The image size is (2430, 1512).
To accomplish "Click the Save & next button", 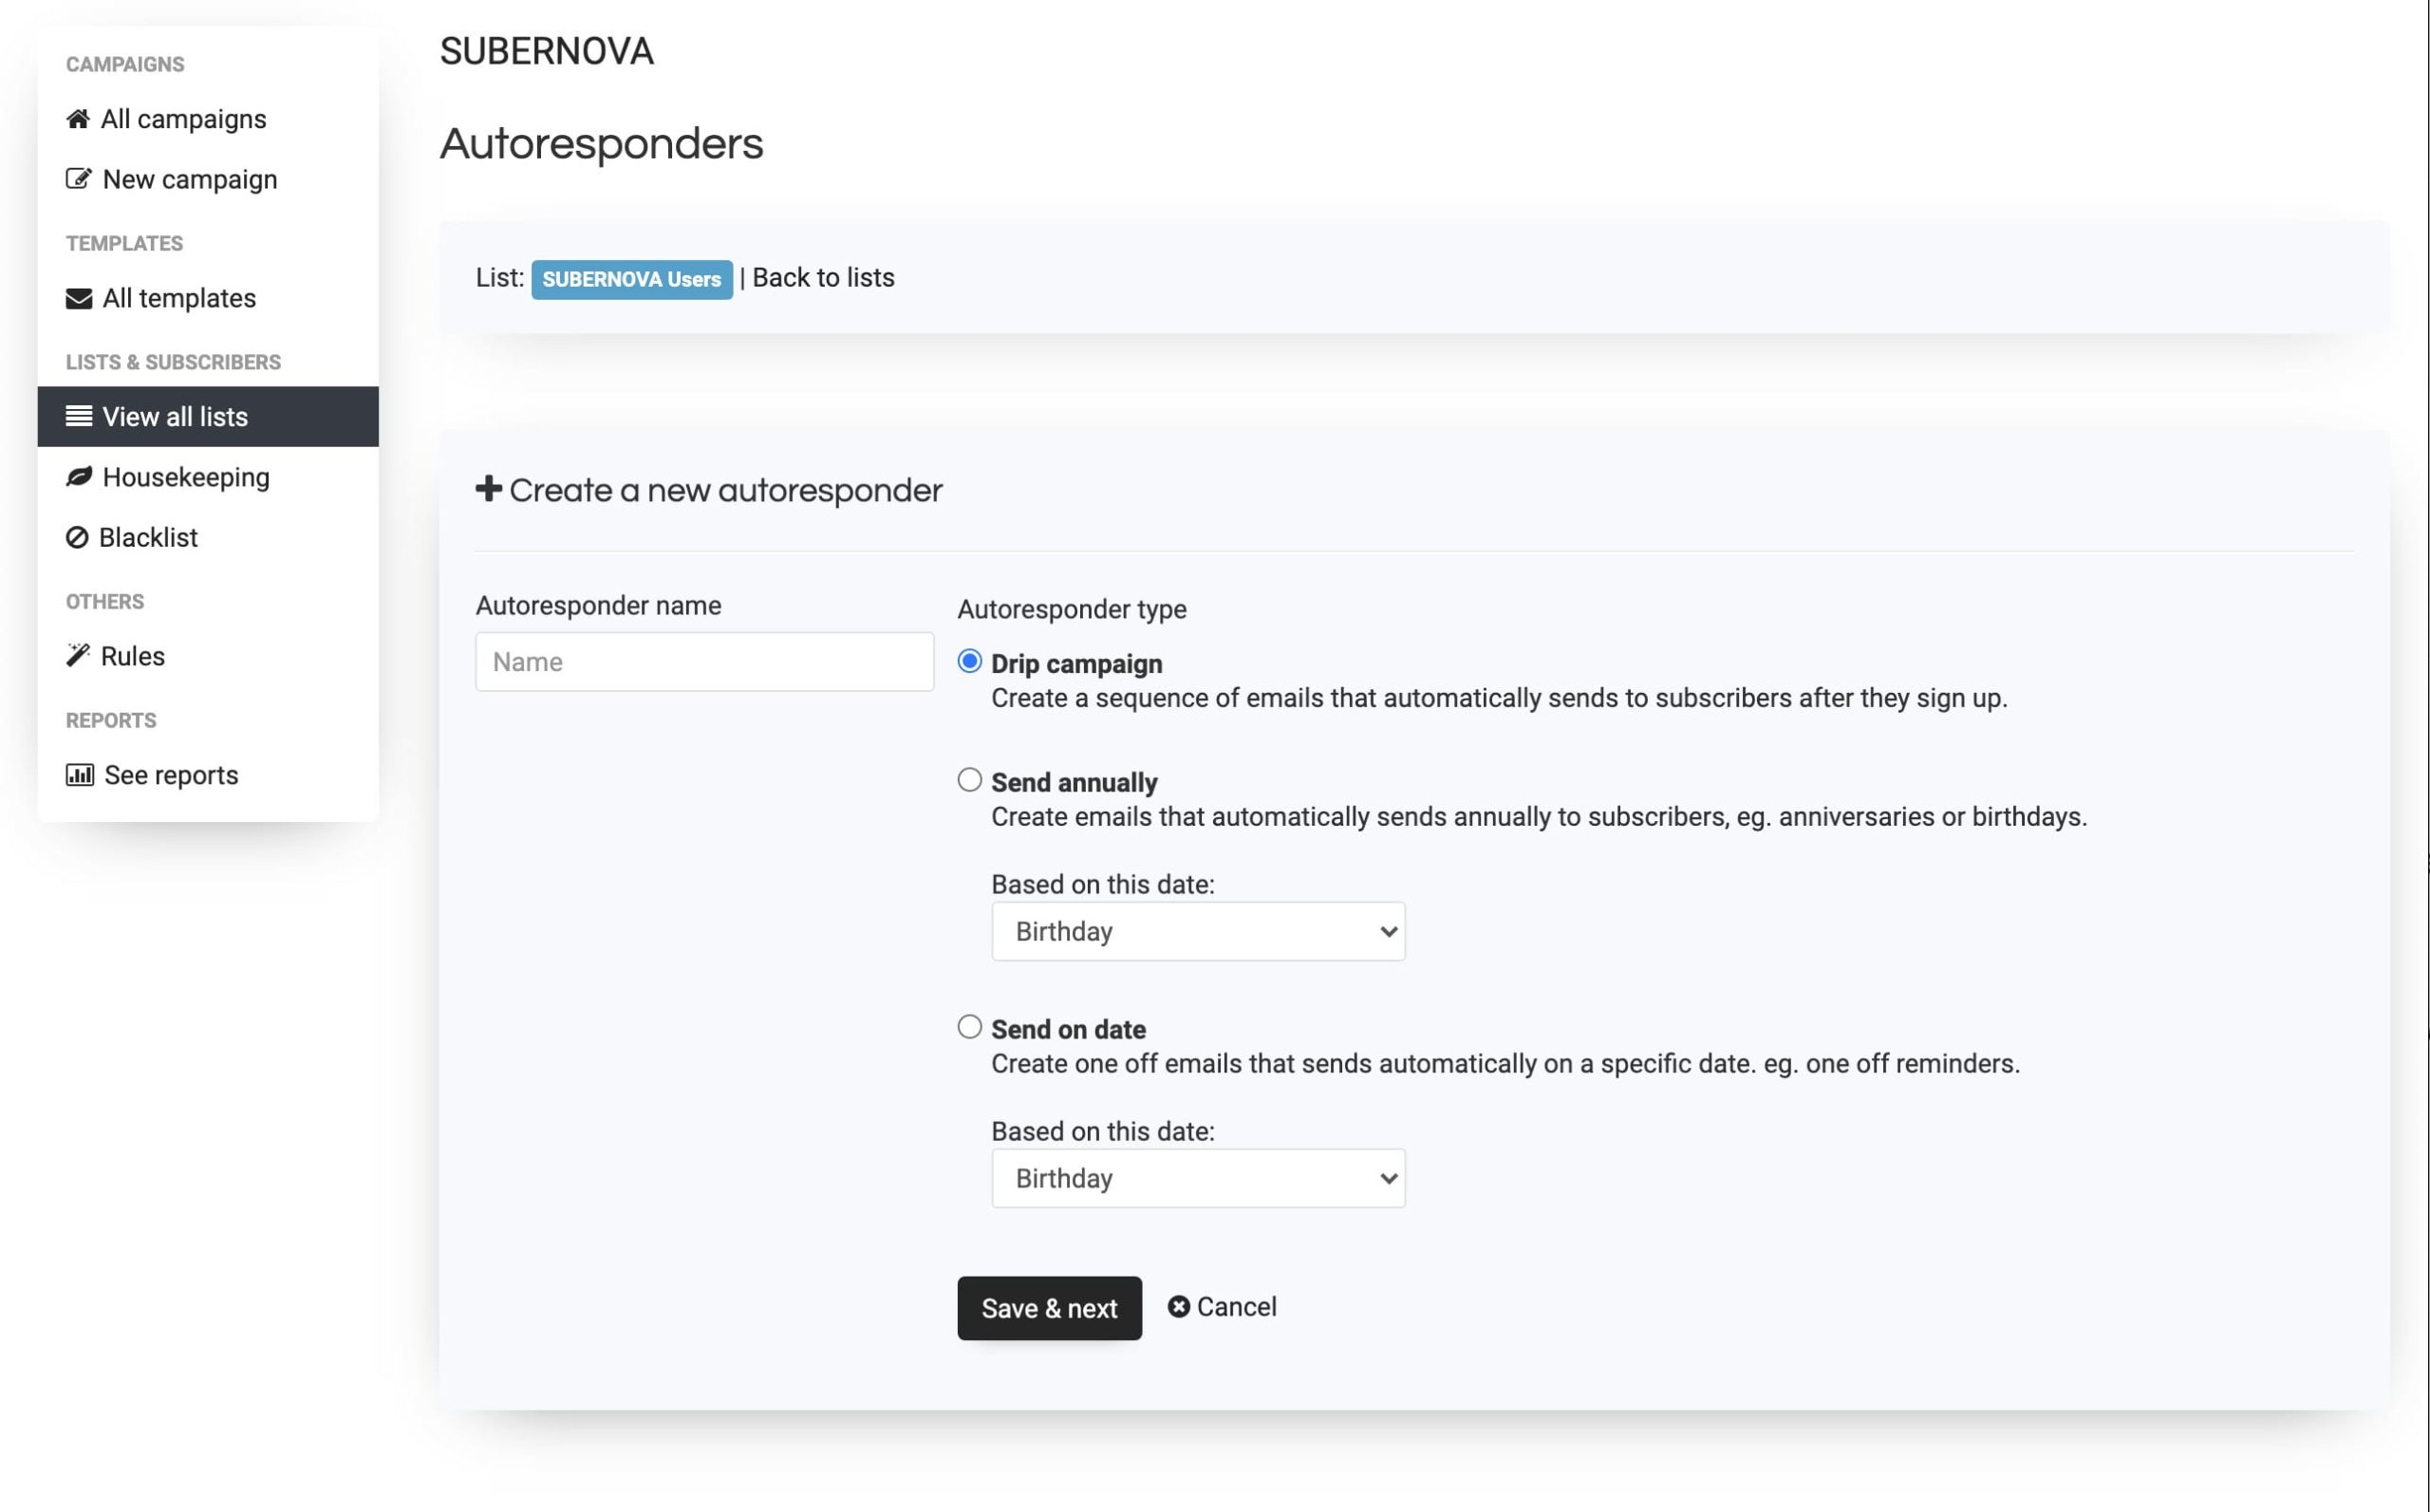I will point(1049,1306).
